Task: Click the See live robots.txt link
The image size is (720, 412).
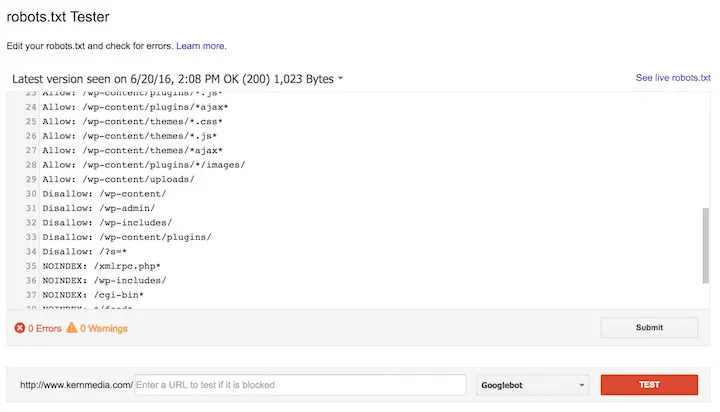Action: [x=672, y=77]
